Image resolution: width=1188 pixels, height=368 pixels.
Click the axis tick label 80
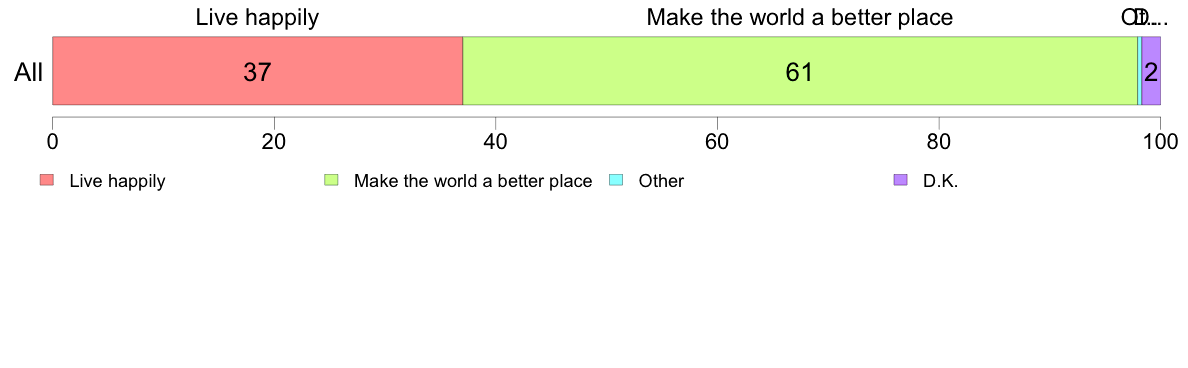pos(939,141)
